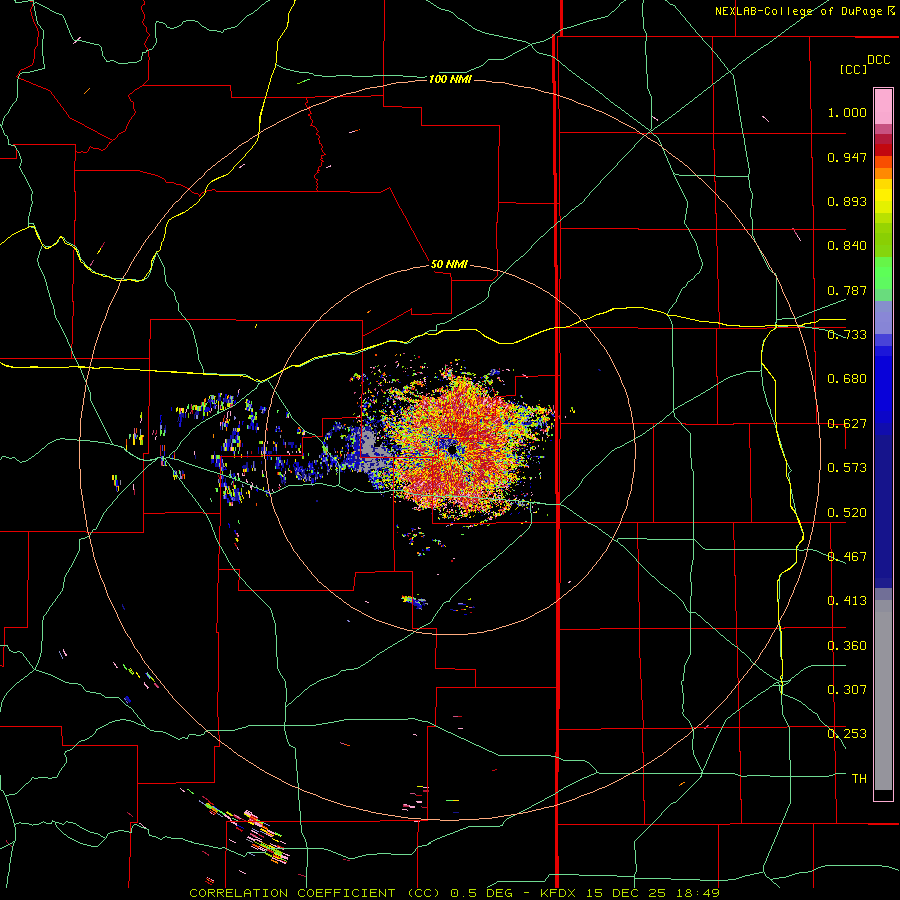900x900 pixels.
Task: Click the TH threshold label
Action: click(x=859, y=779)
